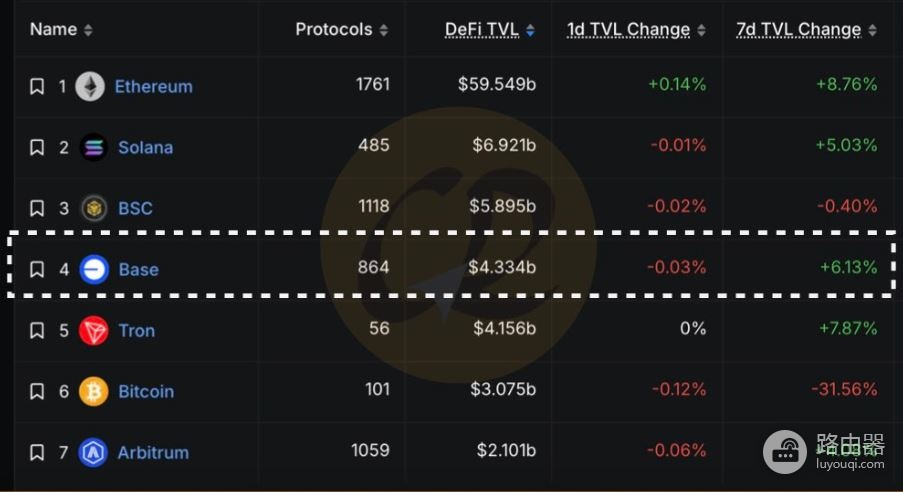Open the Arbitrum chain link

(153, 452)
